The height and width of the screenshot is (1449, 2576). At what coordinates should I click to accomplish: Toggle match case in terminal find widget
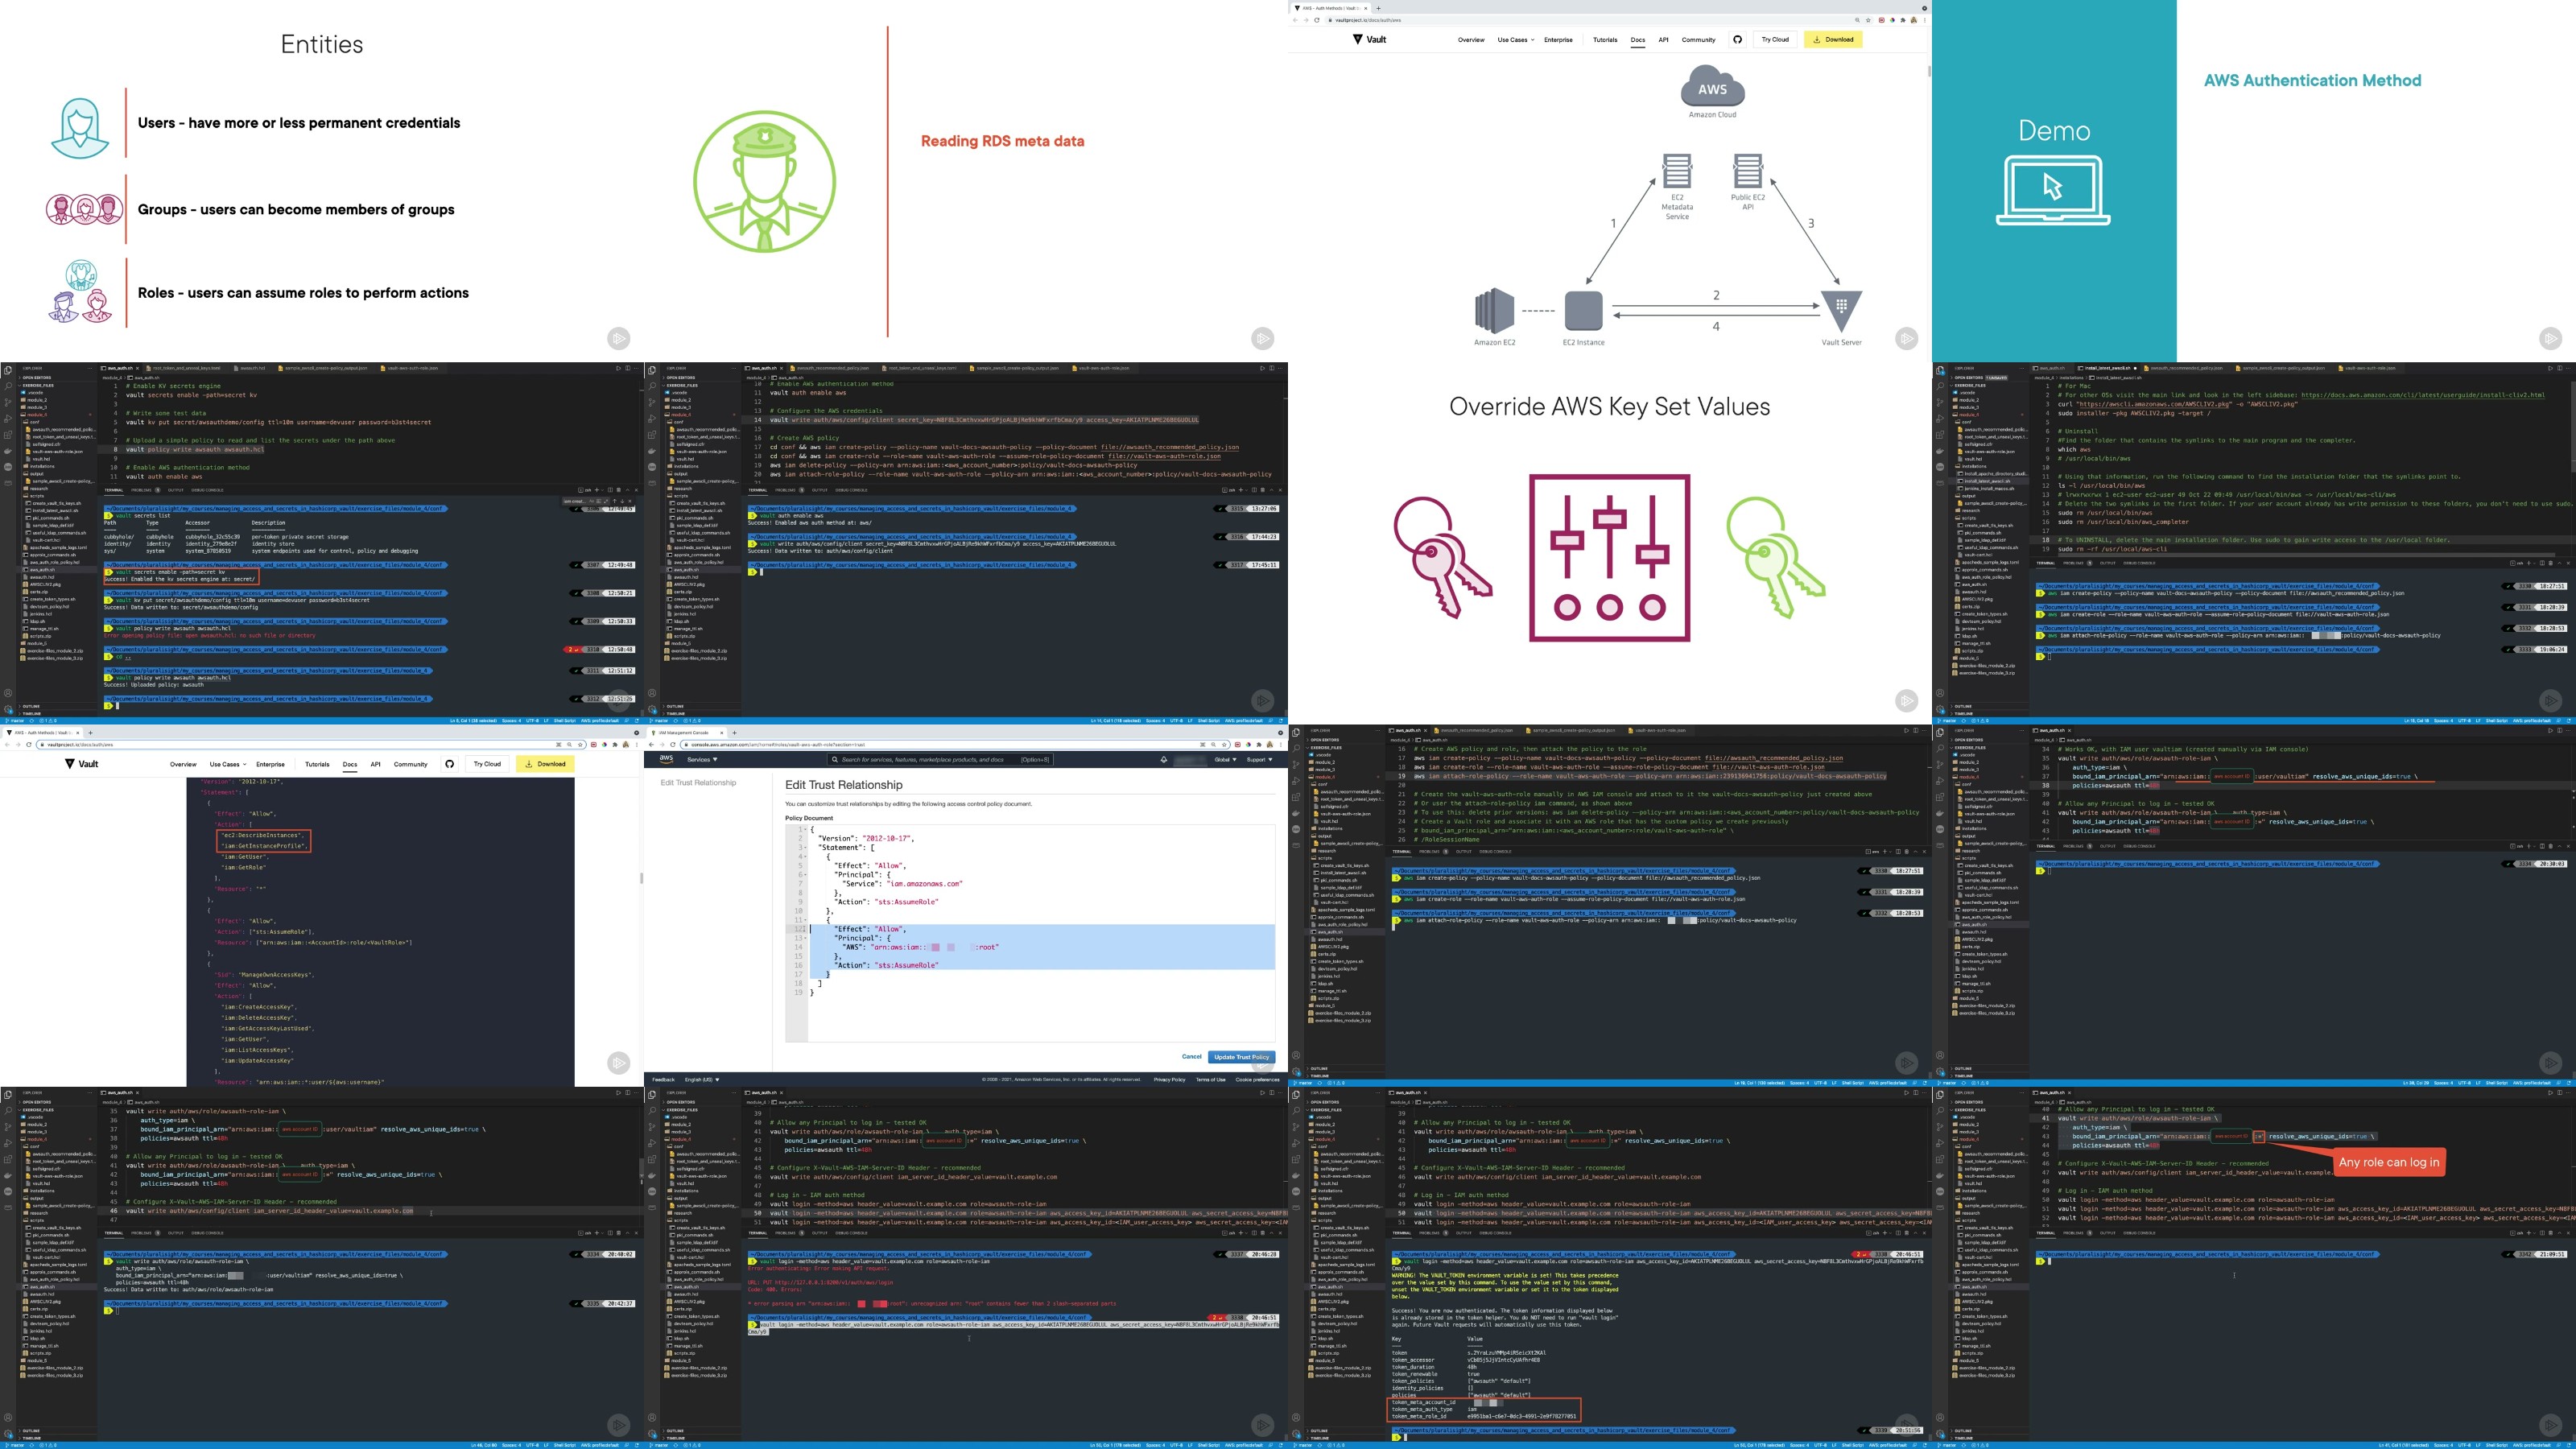pyautogui.click(x=592, y=502)
